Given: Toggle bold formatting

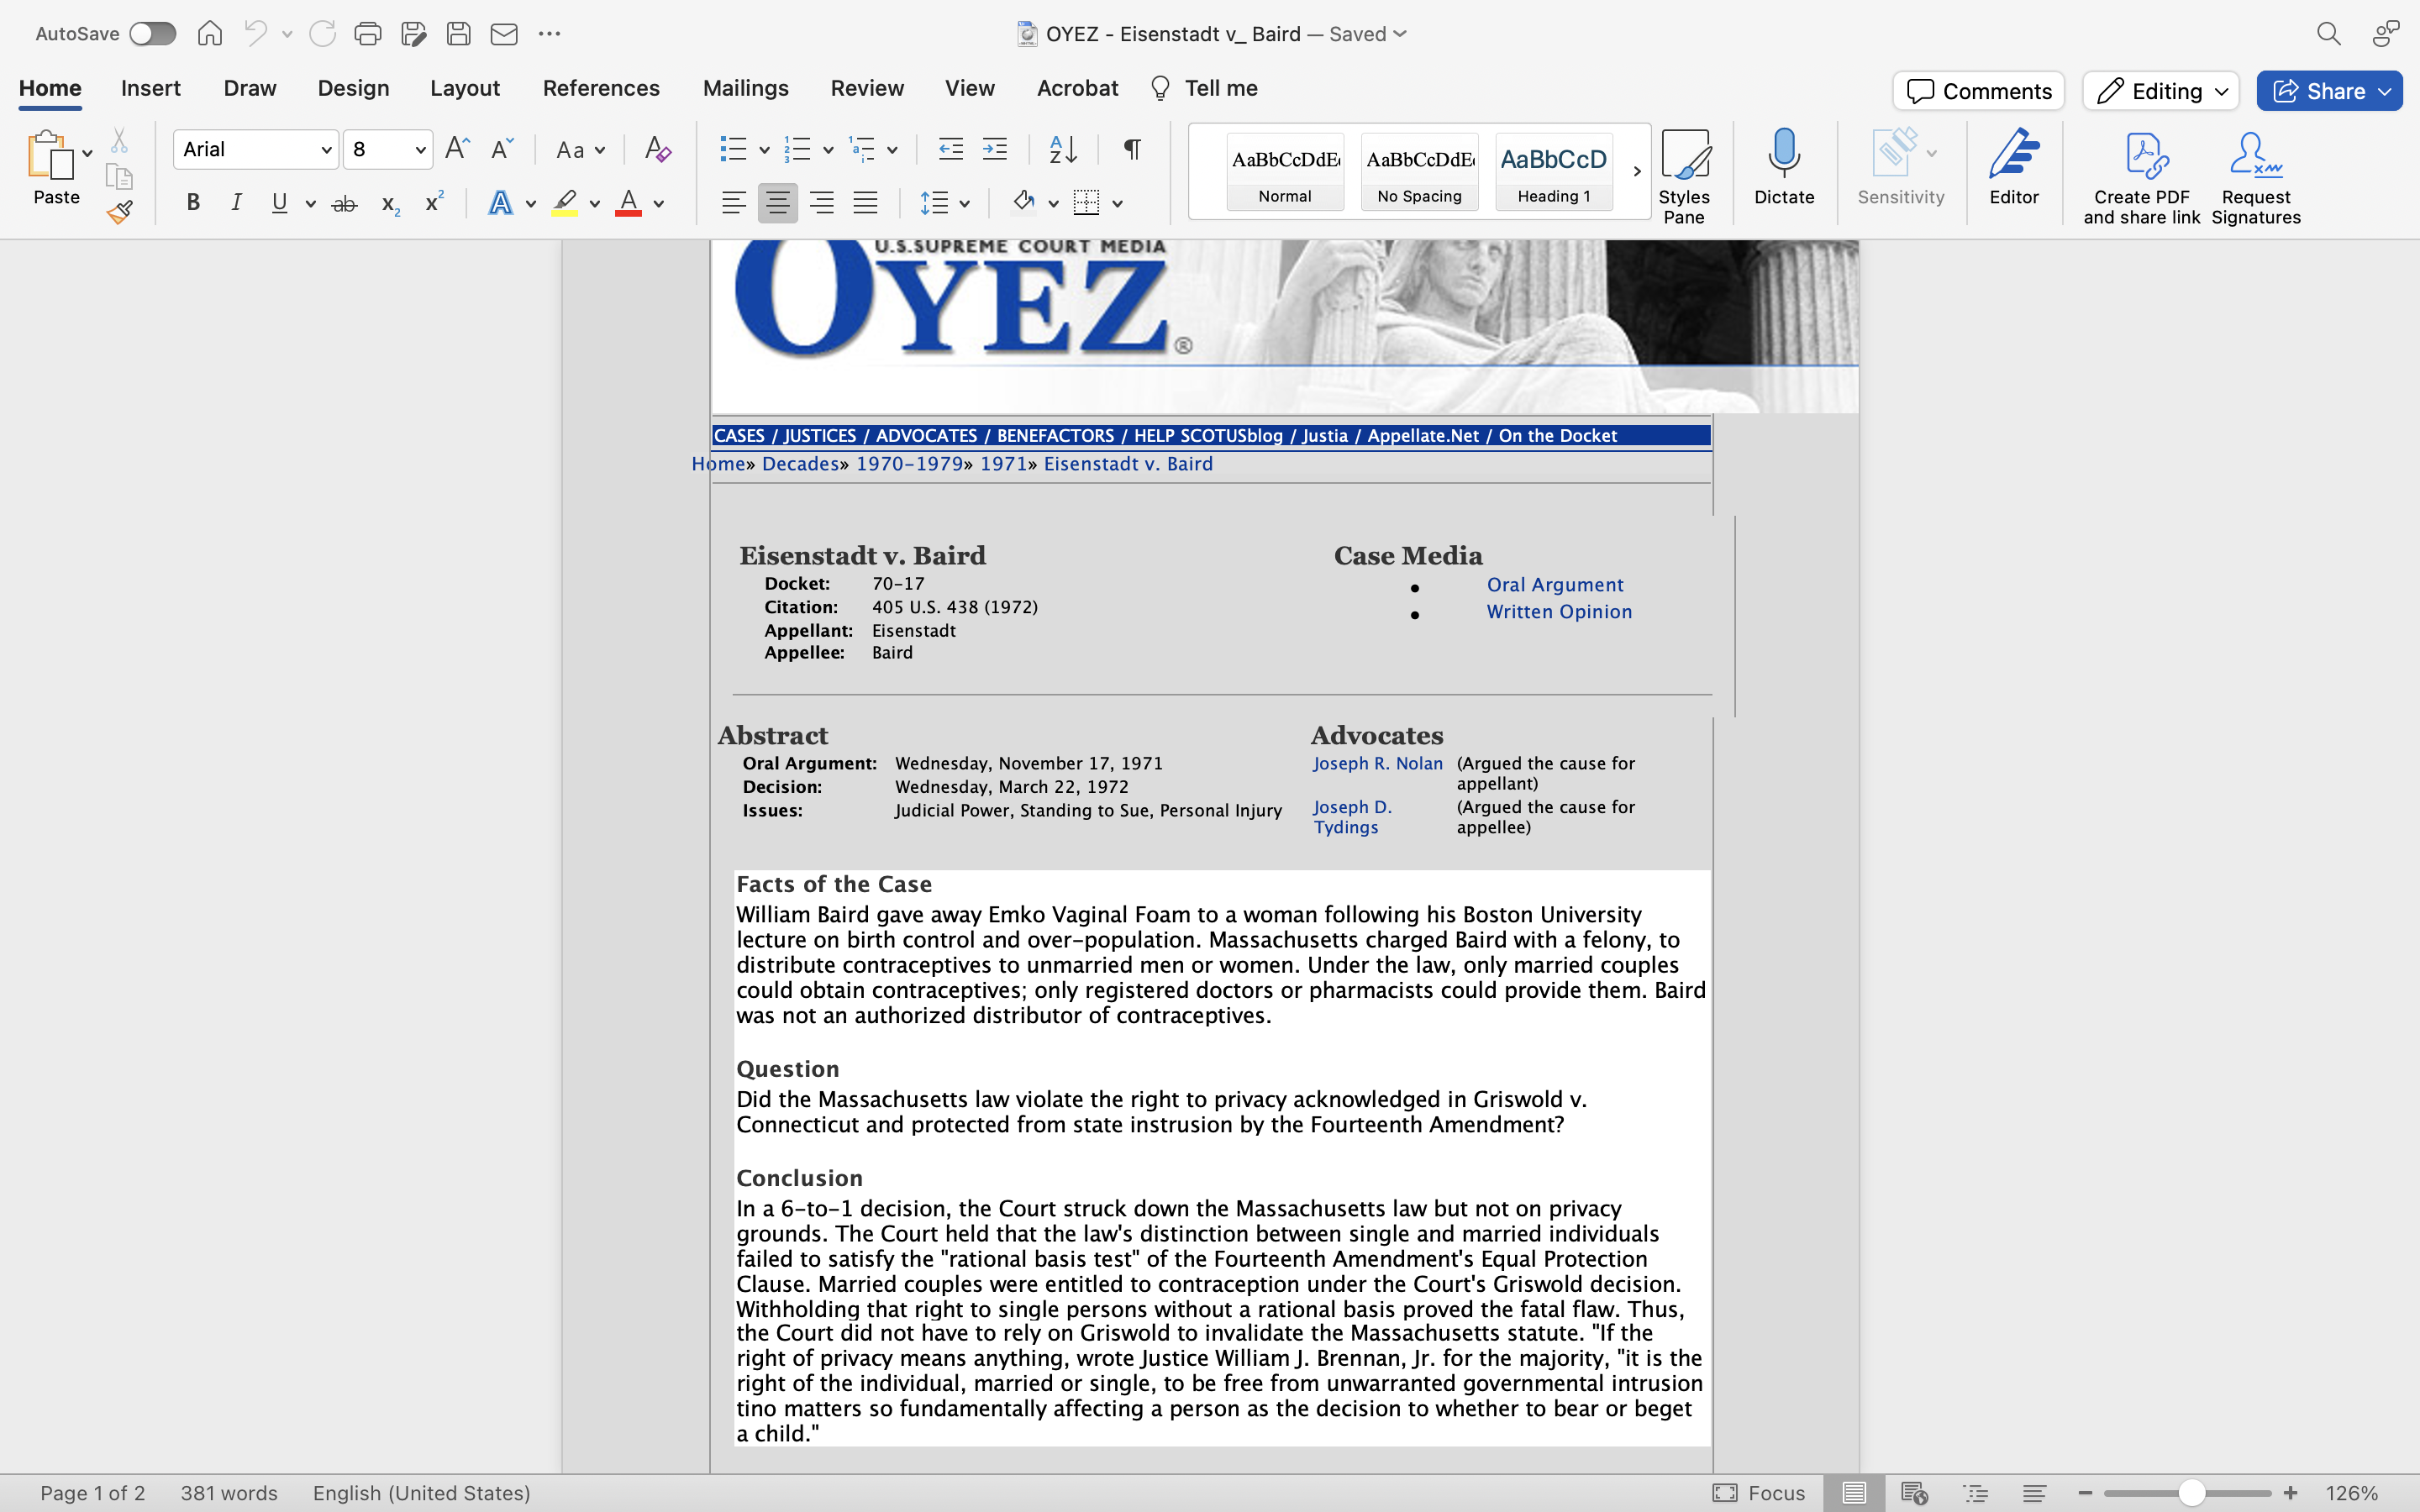Looking at the screenshot, I should [192, 203].
